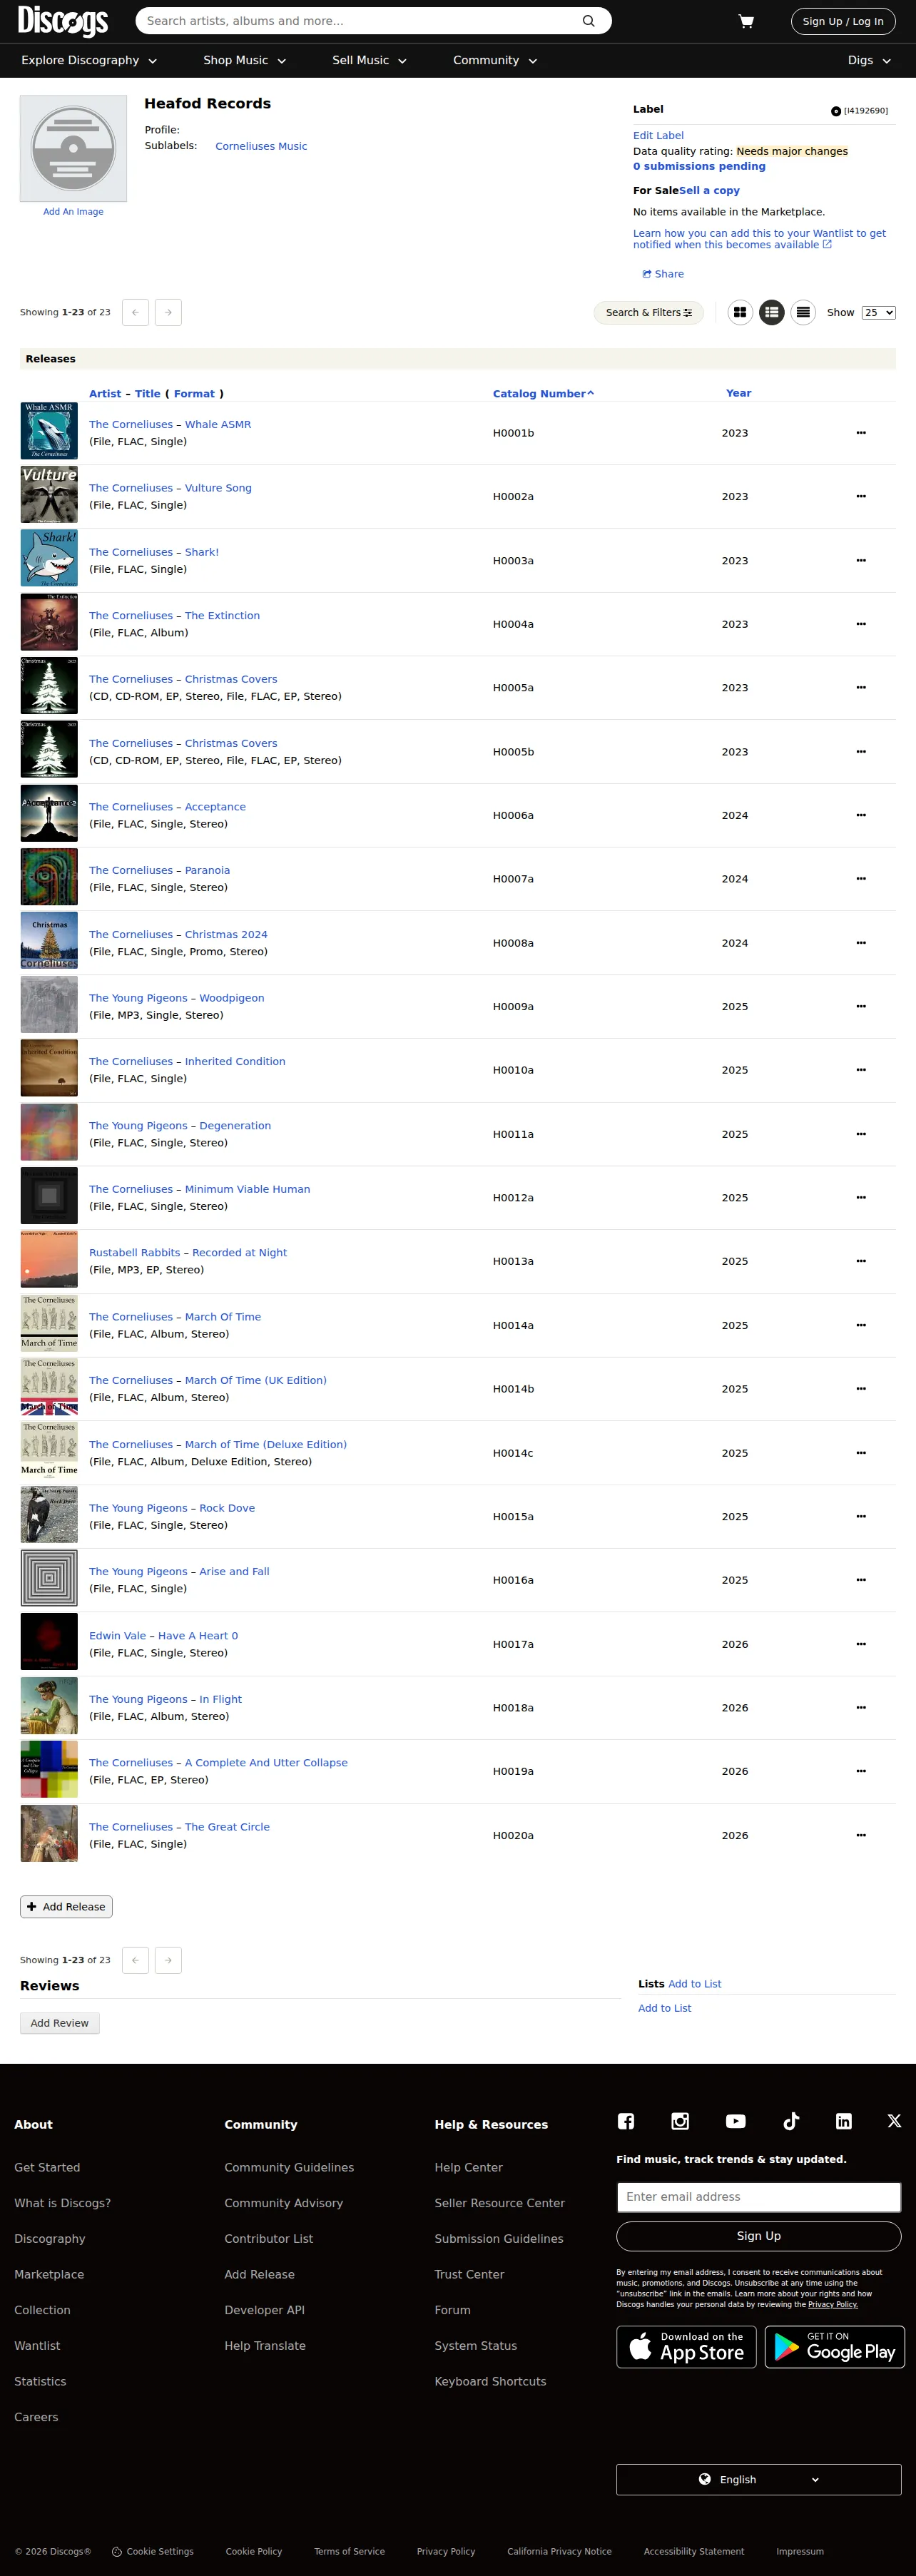Click Edit Label link
The width and height of the screenshot is (916, 2576).
[x=658, y=136]
